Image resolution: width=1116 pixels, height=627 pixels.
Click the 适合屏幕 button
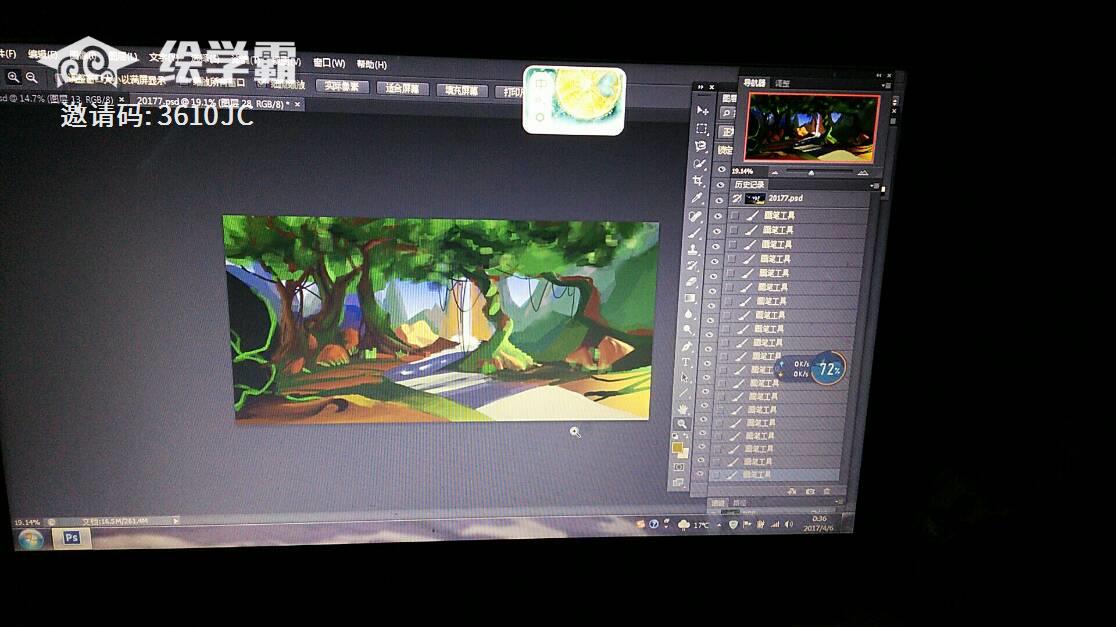pyautogui.click(x=402, y=88)
